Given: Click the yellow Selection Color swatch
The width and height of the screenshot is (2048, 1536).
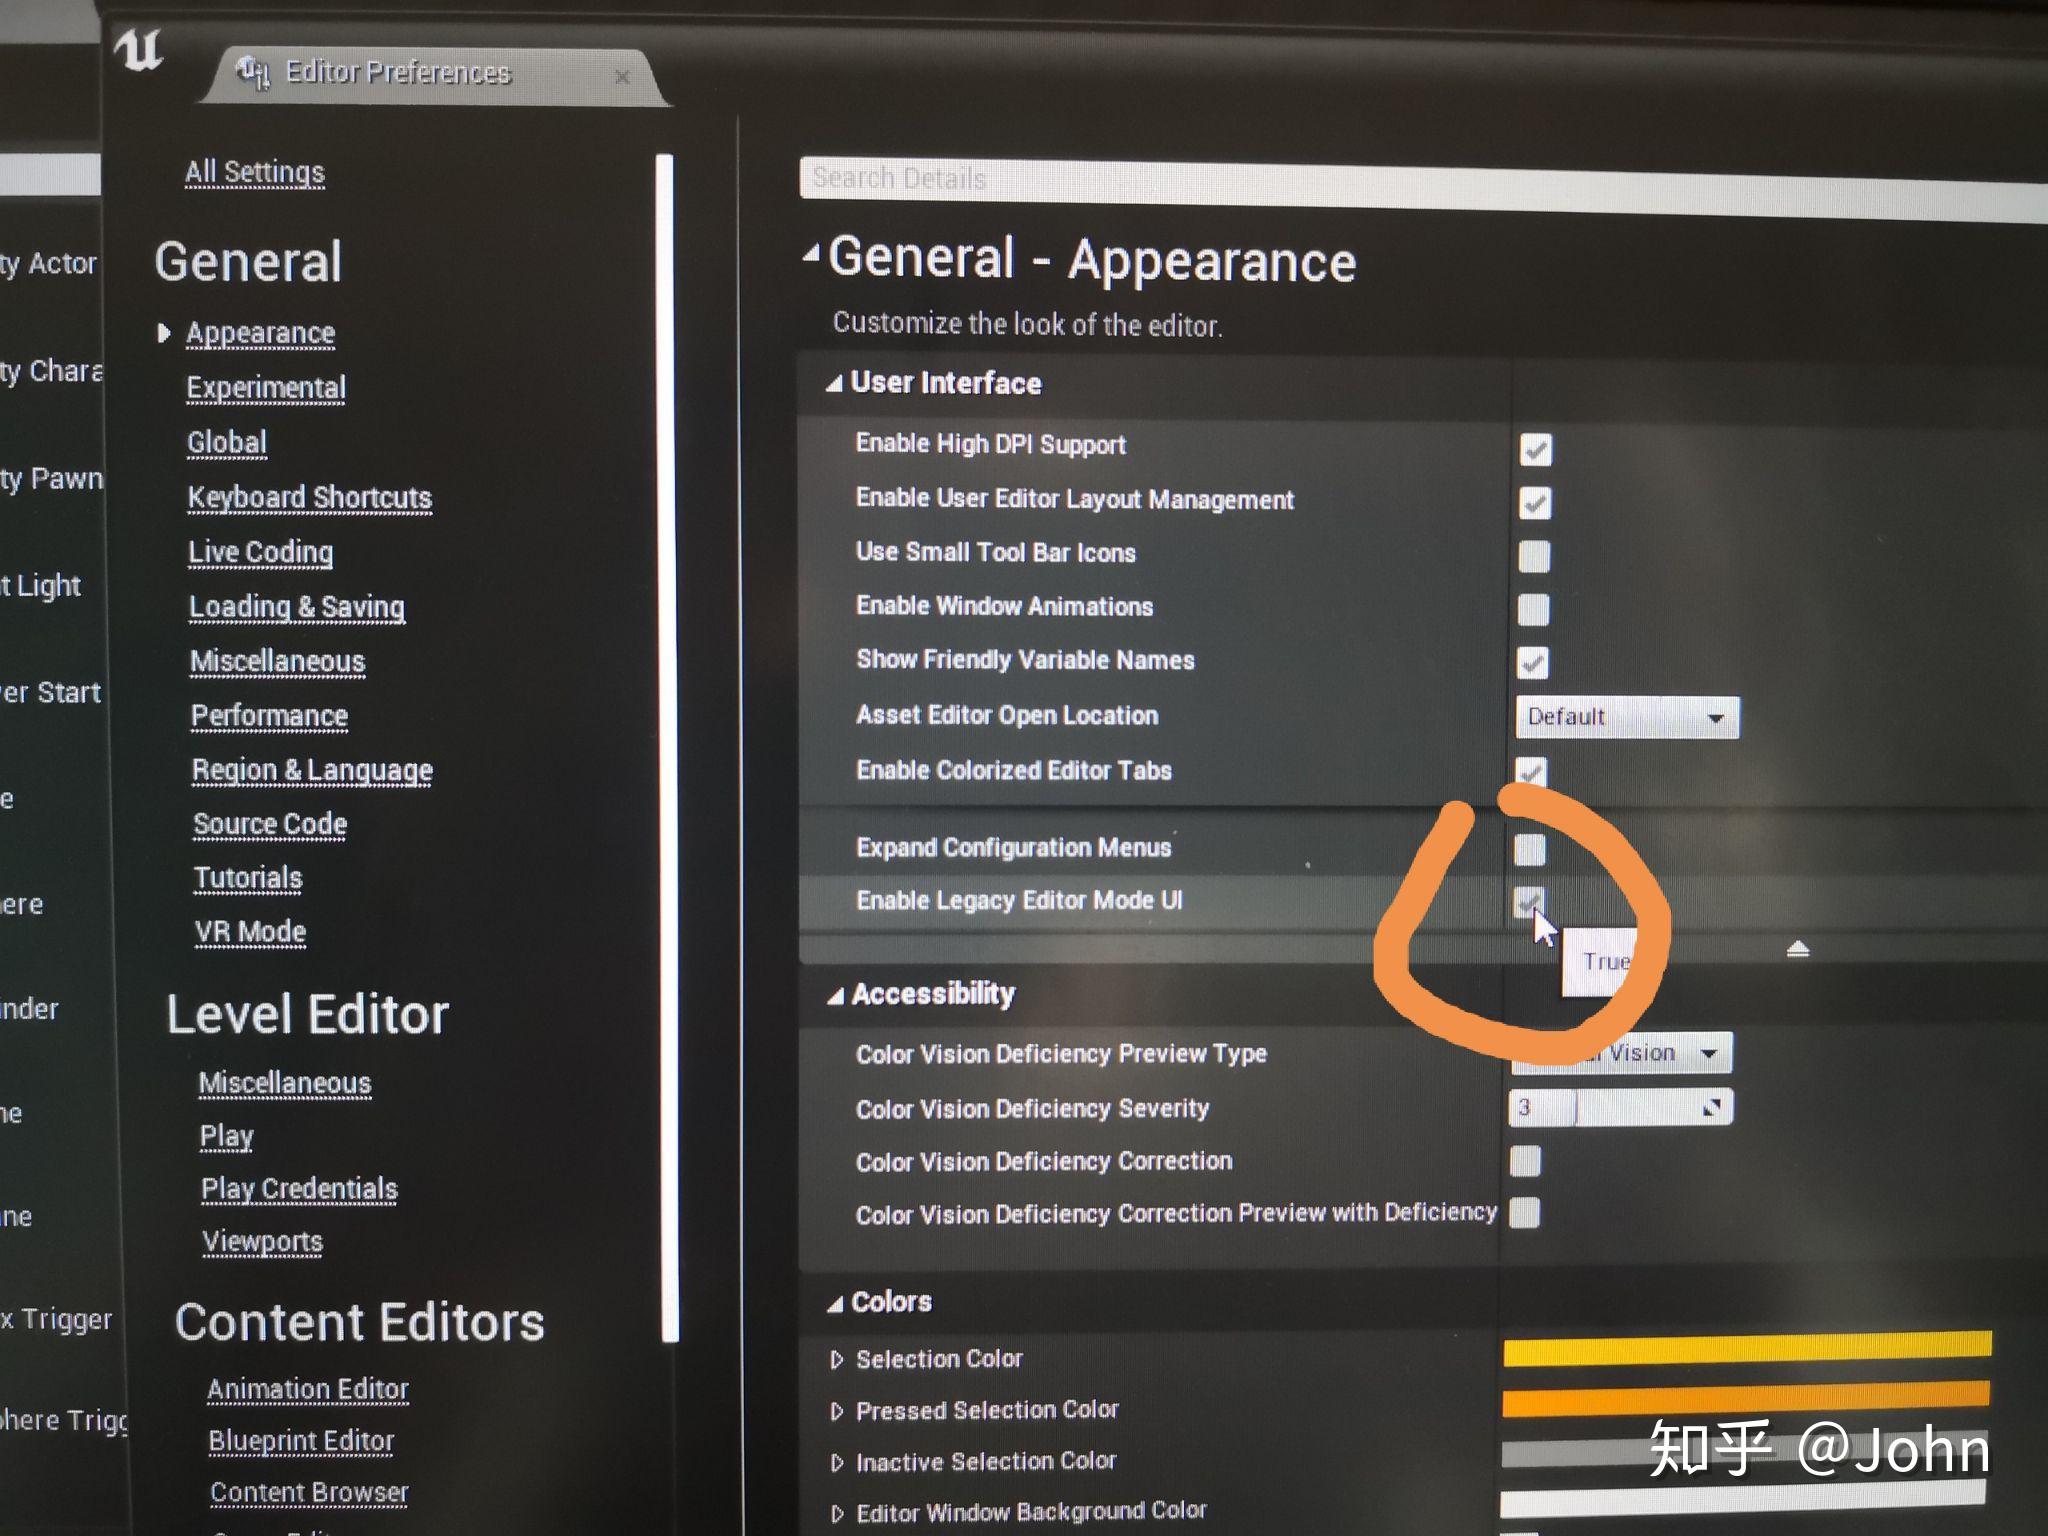Looking at the screenshot, I should (x=1746, y=1348).
